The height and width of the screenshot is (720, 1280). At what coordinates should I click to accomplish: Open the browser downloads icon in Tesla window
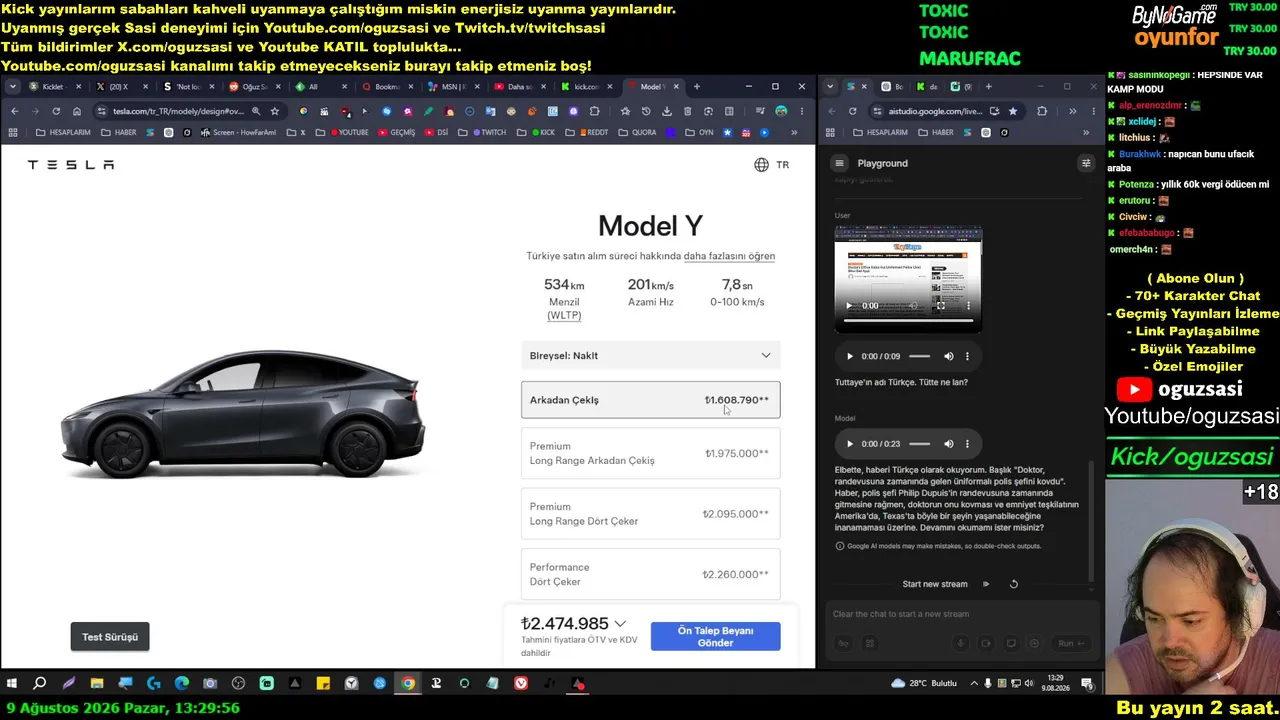[667, 111]
